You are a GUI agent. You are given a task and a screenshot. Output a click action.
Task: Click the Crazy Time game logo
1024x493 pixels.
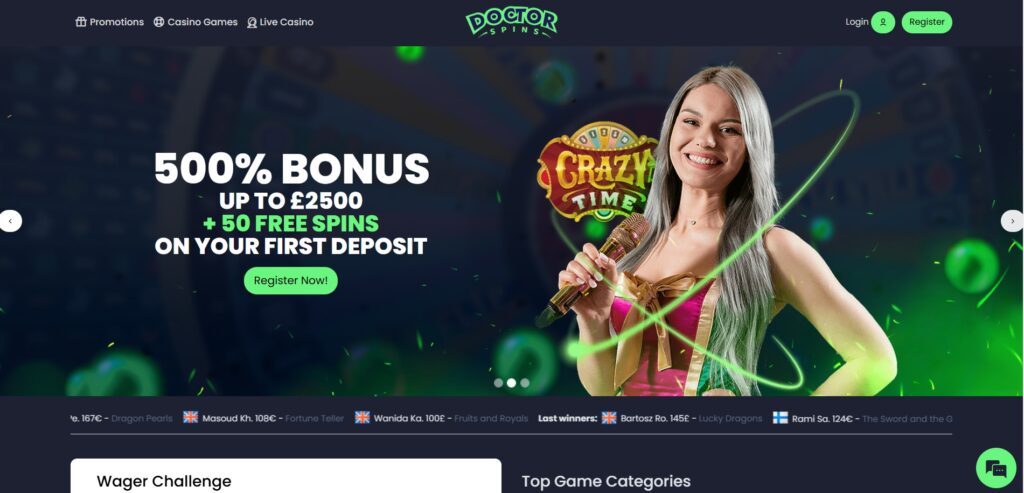[597, 172]
